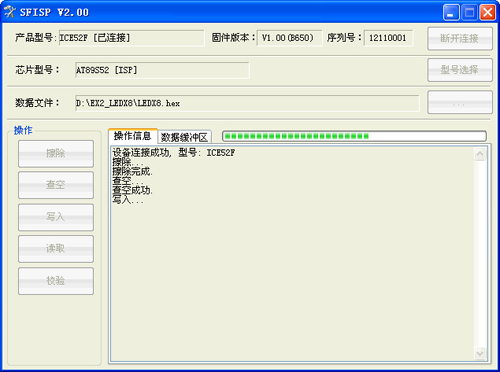Click the 校验 verify button
Screen dimensions: 500x372
tap(56, 281)
